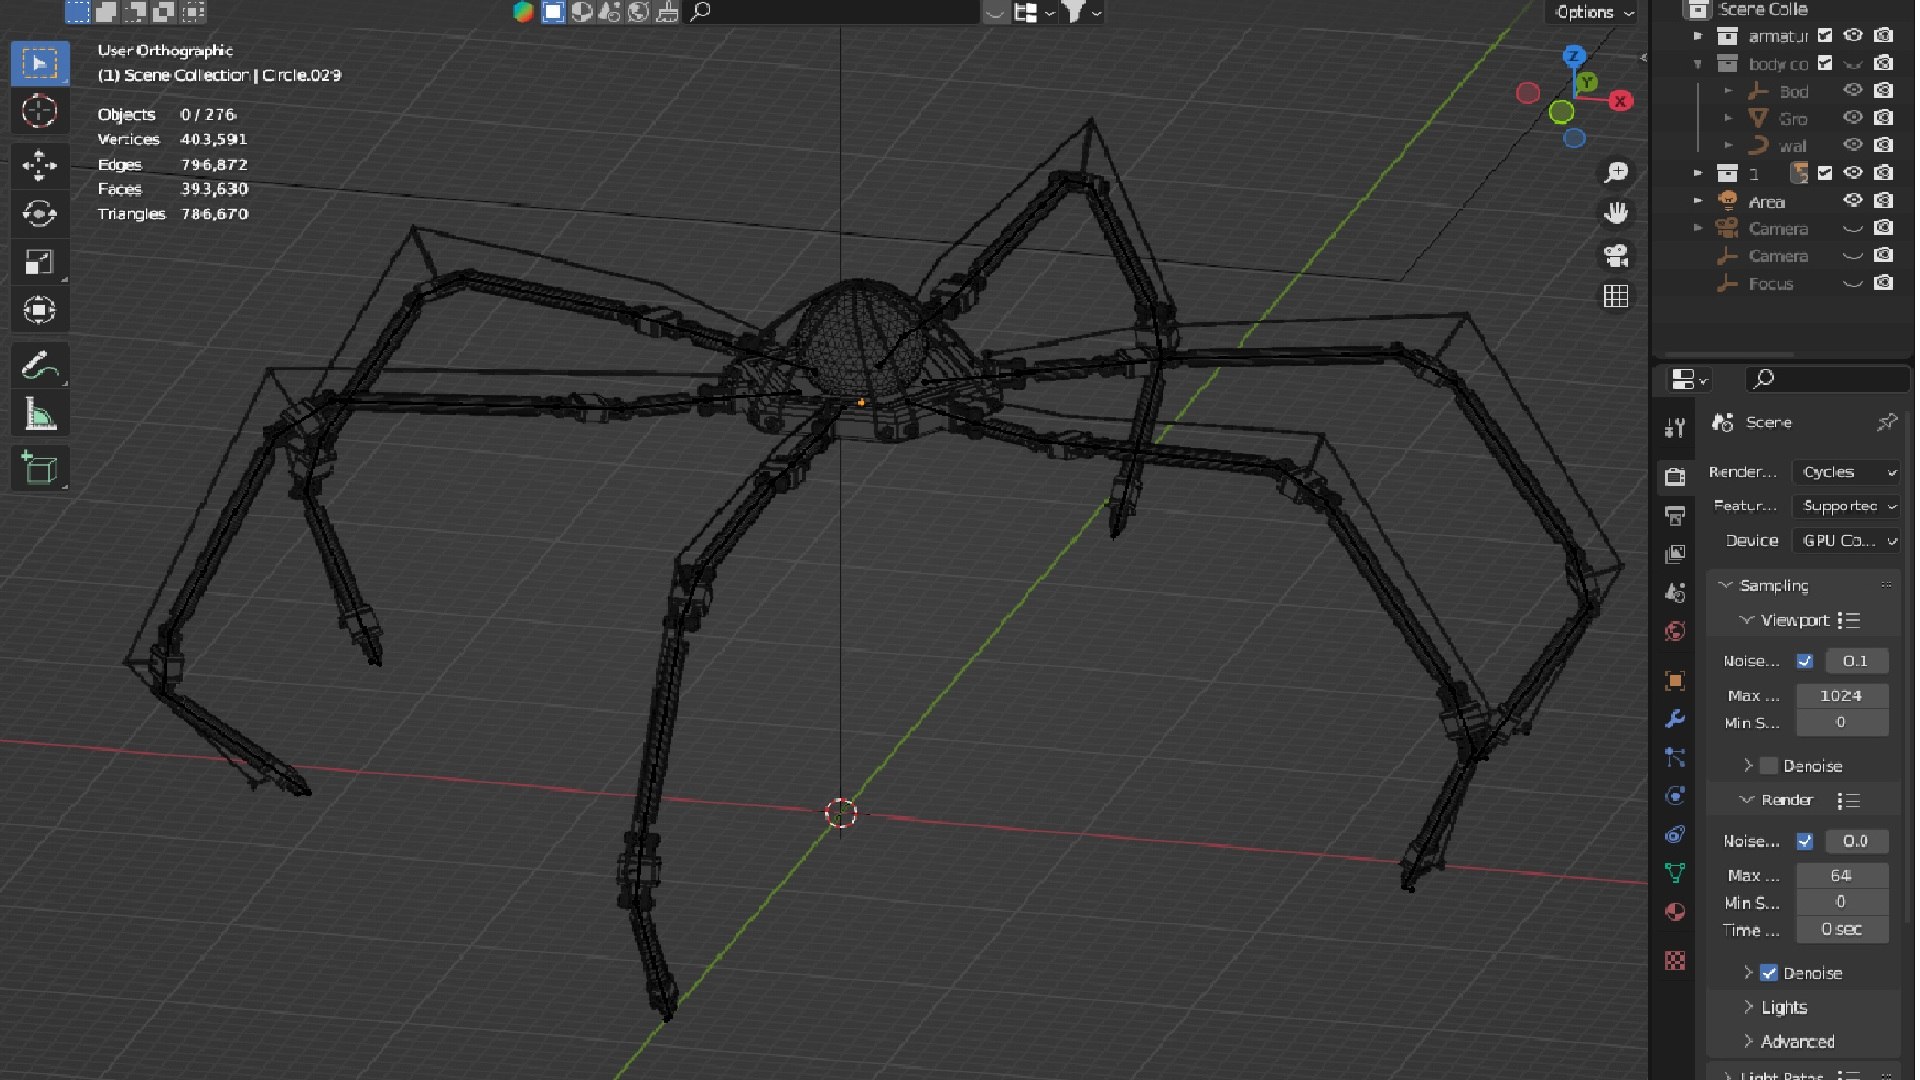1920x1080 pixels.
Task: Open the Object properties tab
Action: (x=1675, y=681)
